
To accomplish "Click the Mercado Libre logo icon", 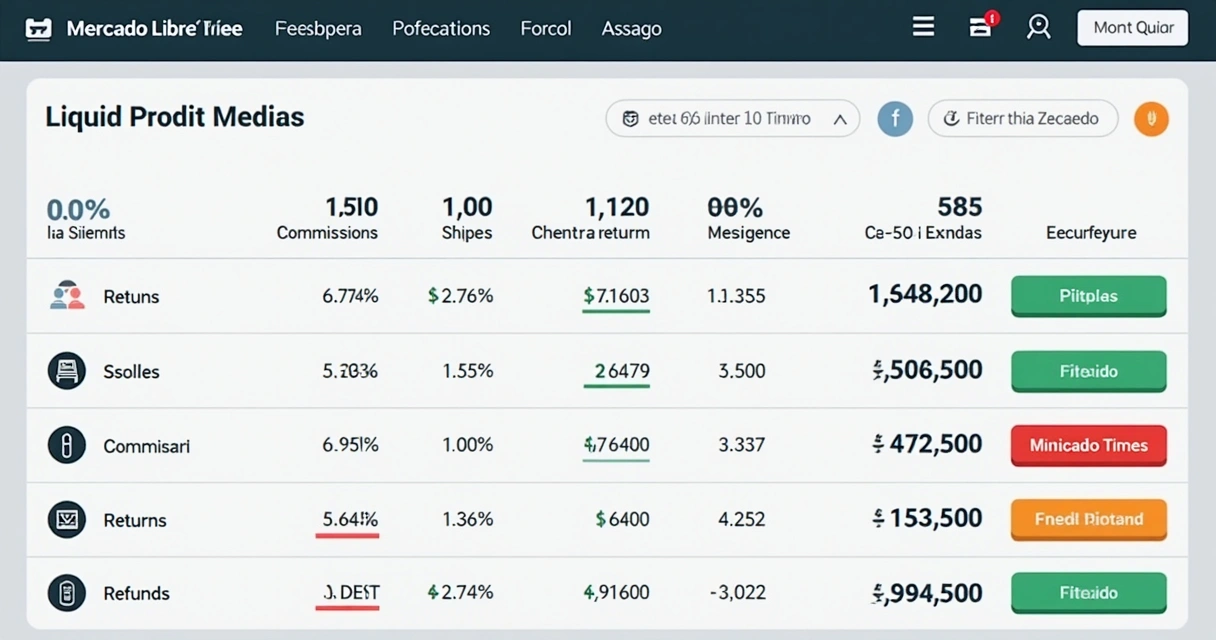I will tap(38, 28).
